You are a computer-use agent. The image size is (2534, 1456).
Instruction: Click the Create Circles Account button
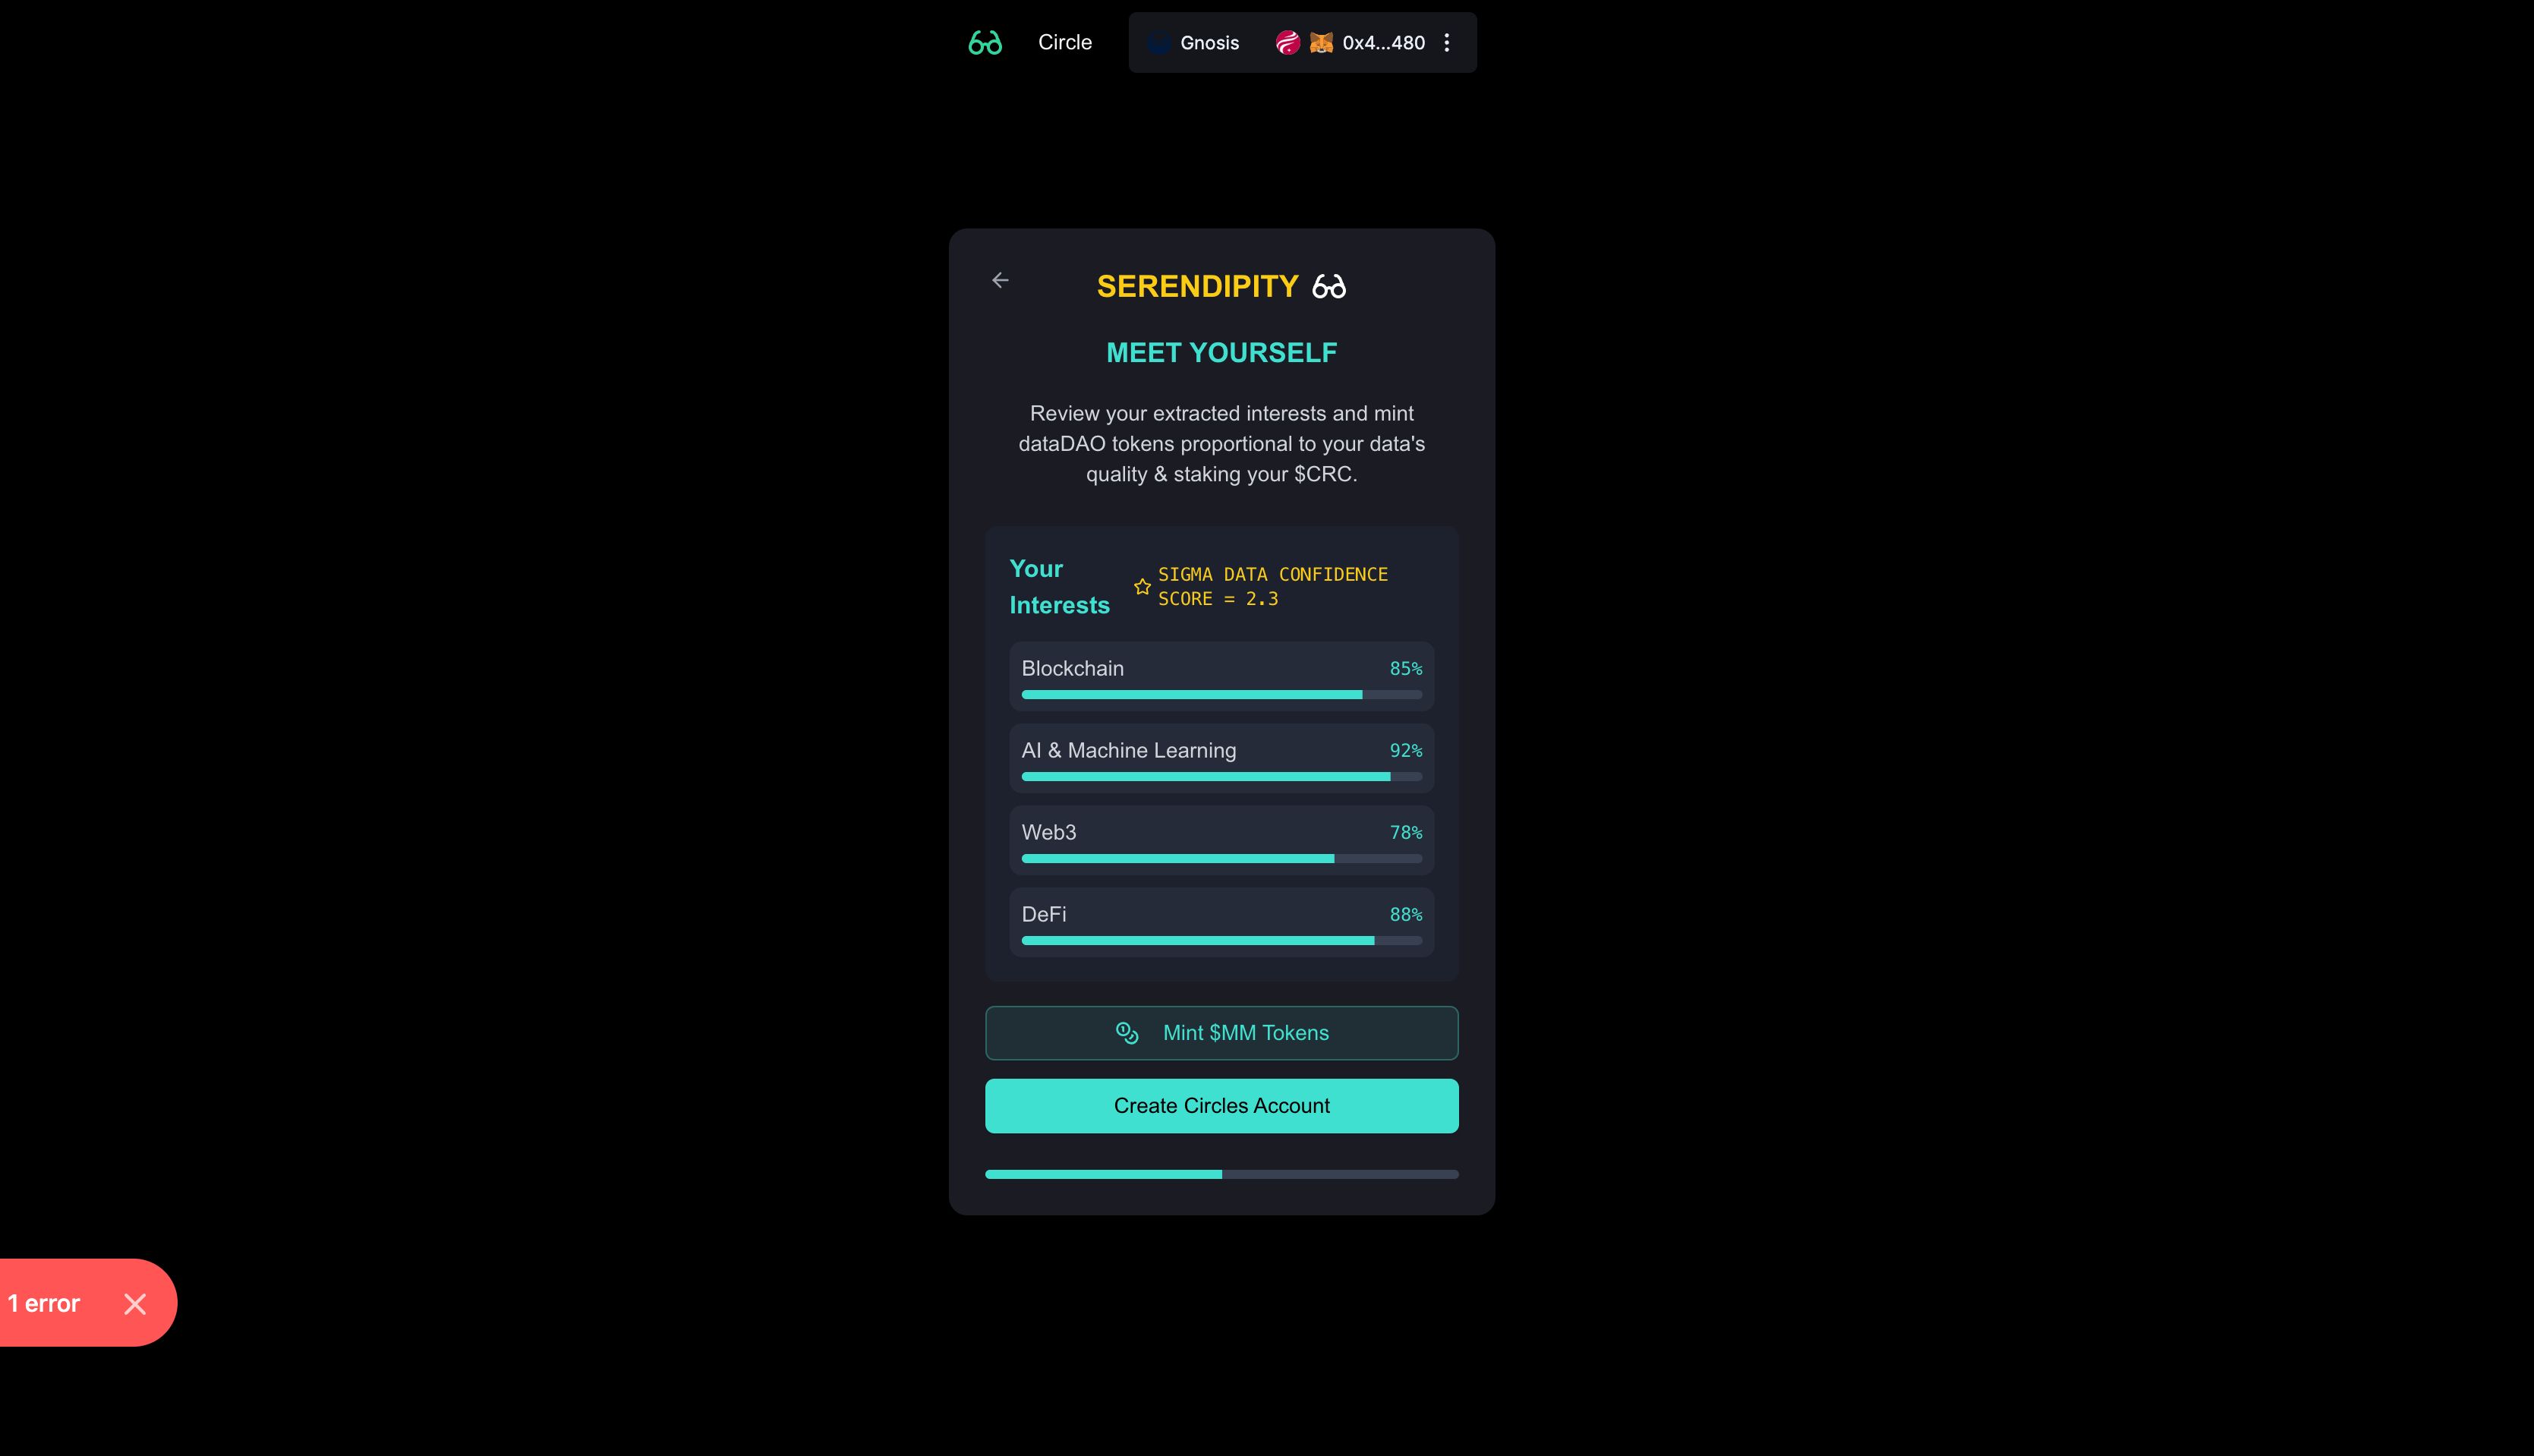tap(1221, 1106)
